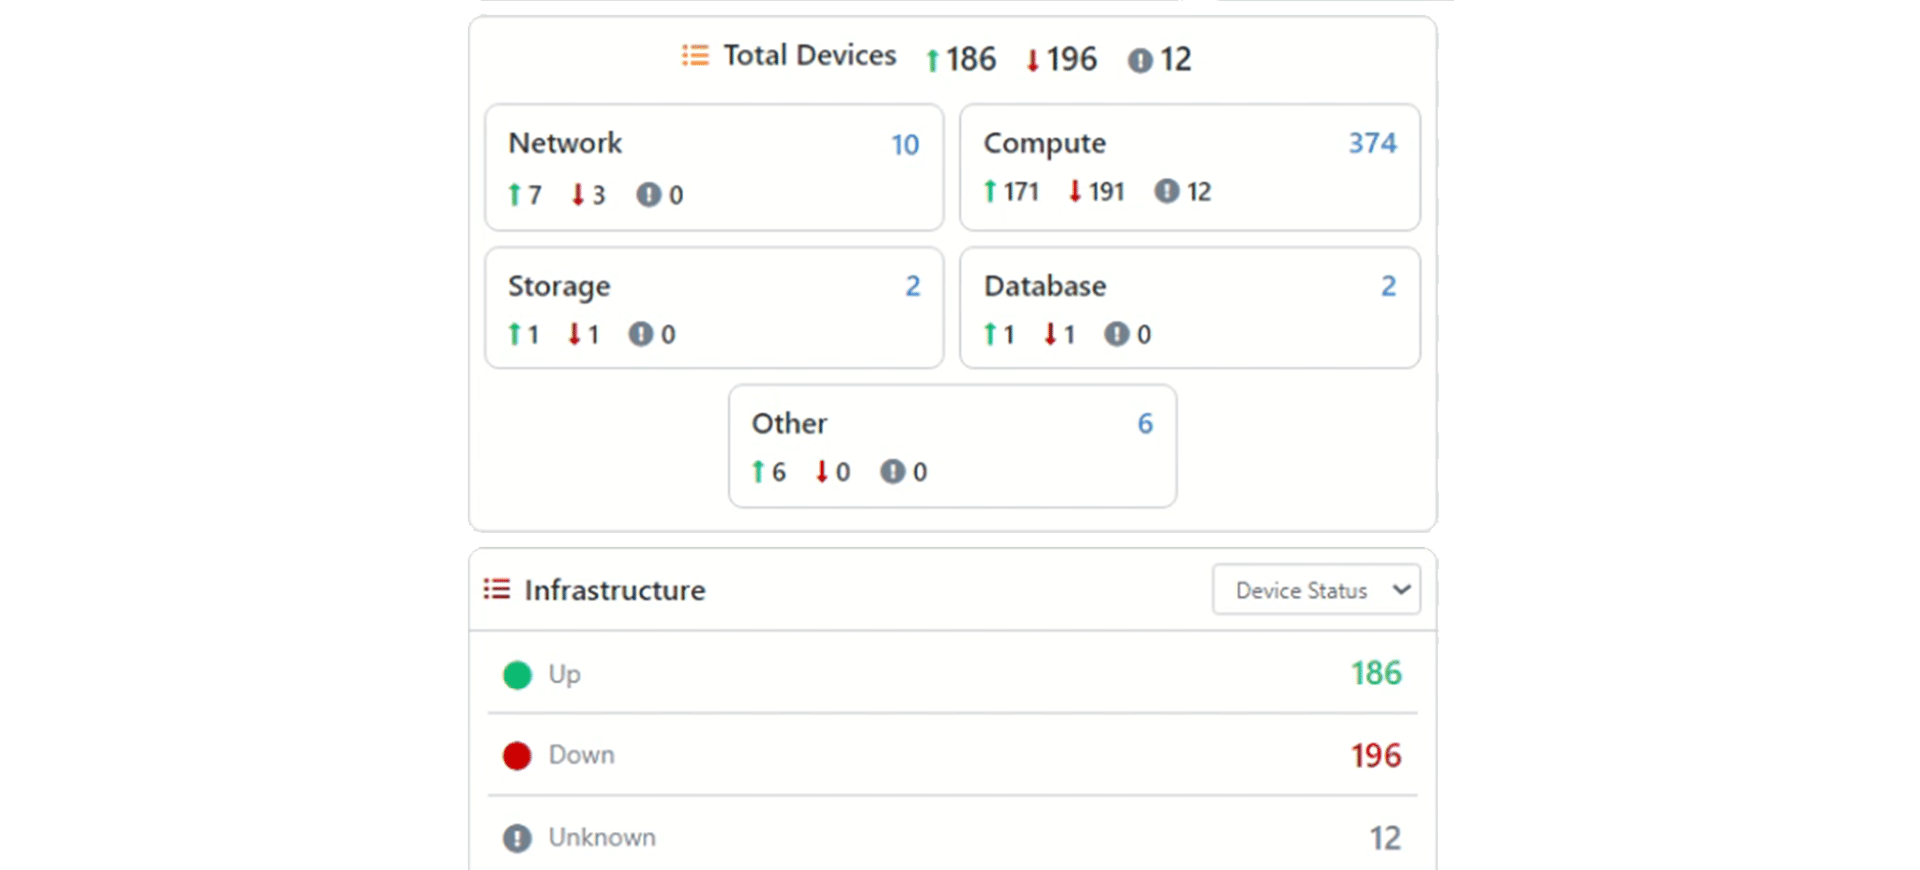
Task: Click the Total Devices heading text
Action: point(810,55)
